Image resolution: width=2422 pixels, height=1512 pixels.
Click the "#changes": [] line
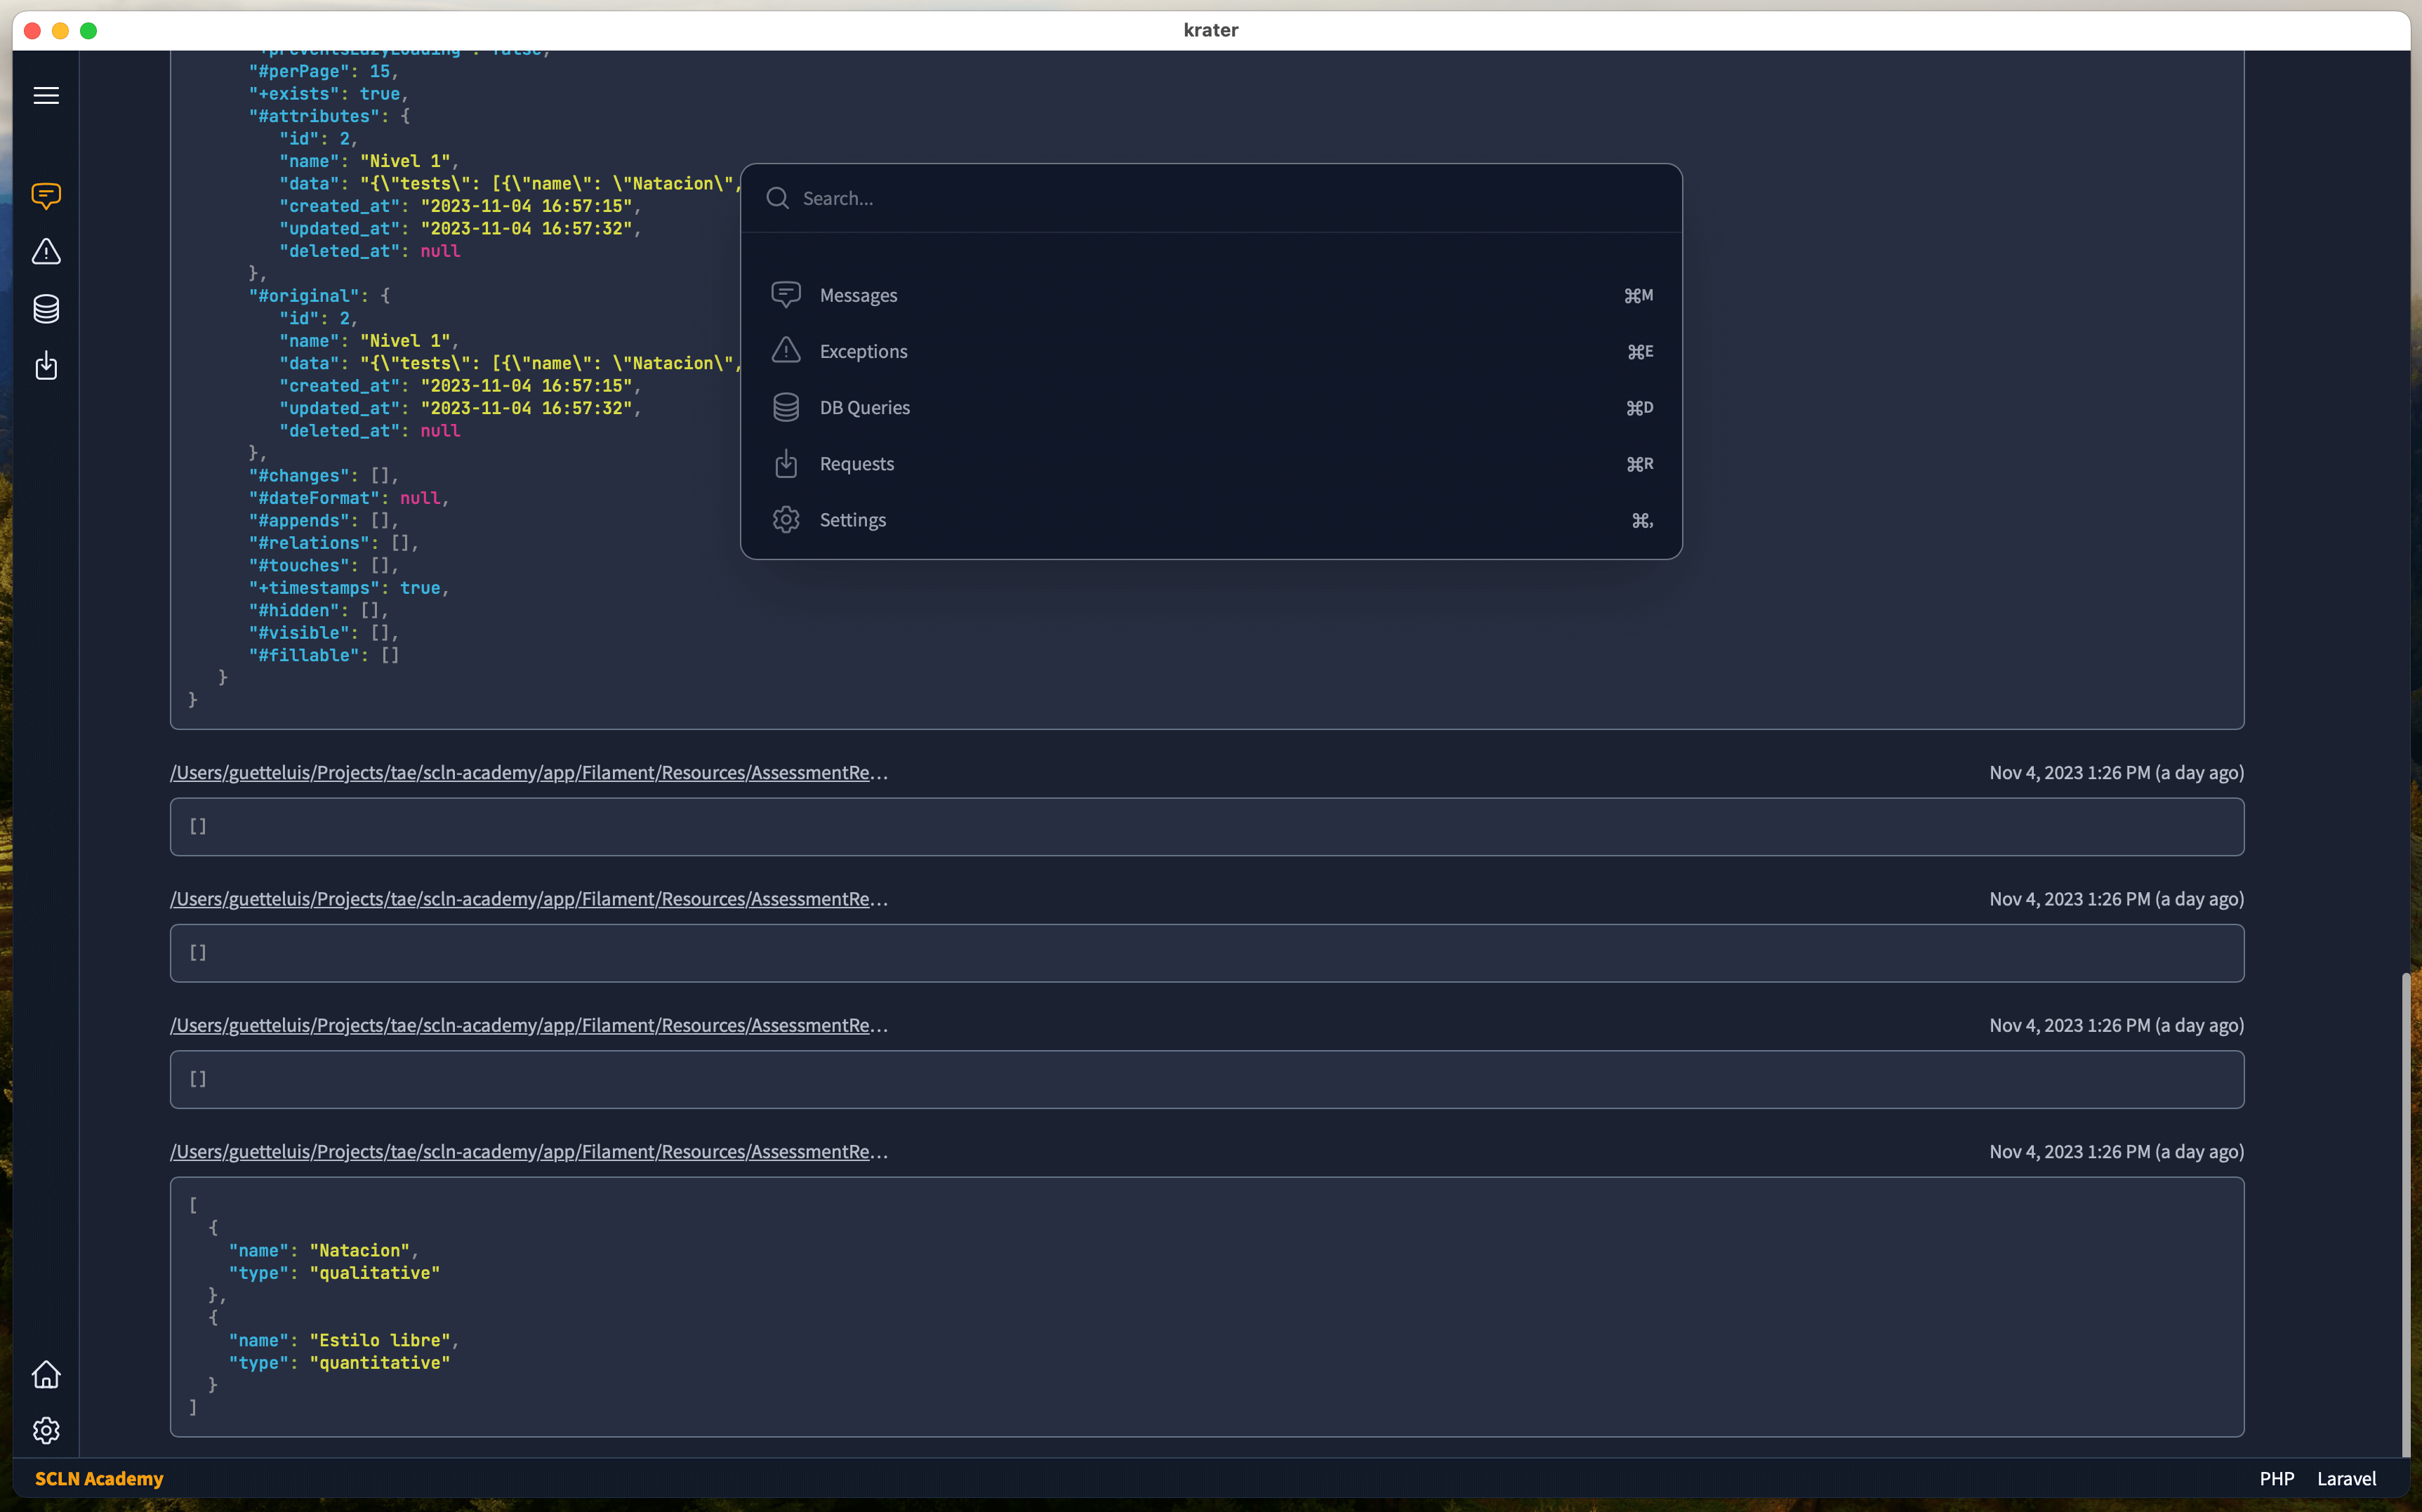click(x=323, y=475)
